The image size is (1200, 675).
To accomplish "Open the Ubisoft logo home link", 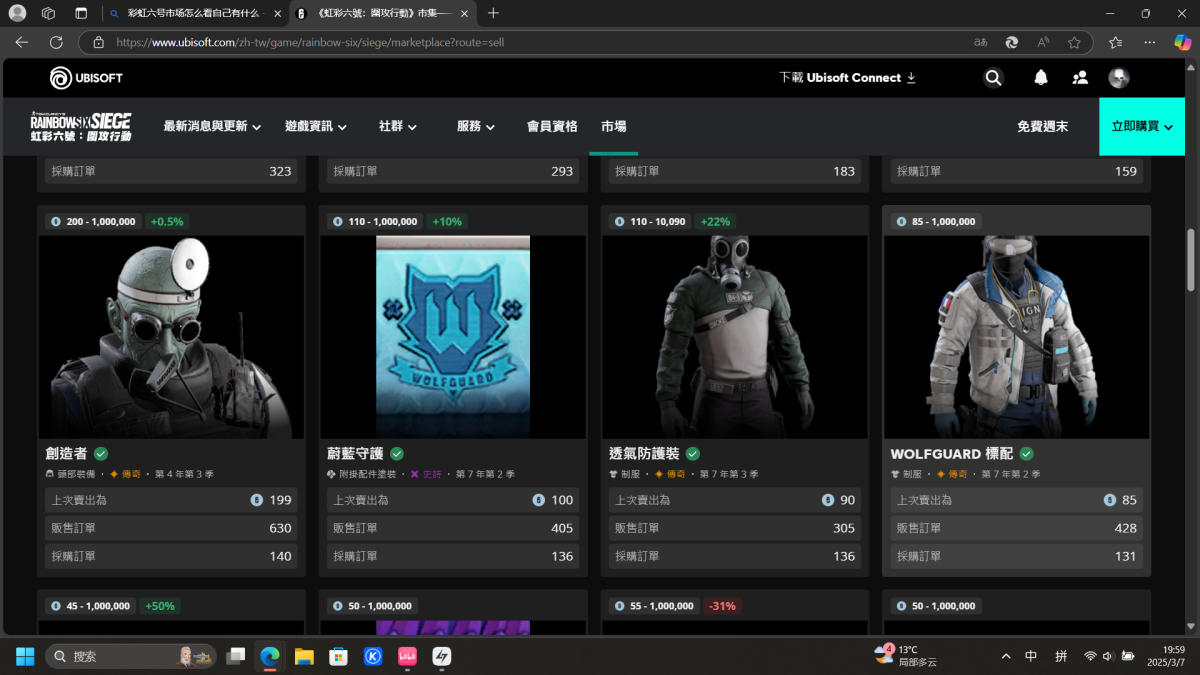I will pos(86,78).
